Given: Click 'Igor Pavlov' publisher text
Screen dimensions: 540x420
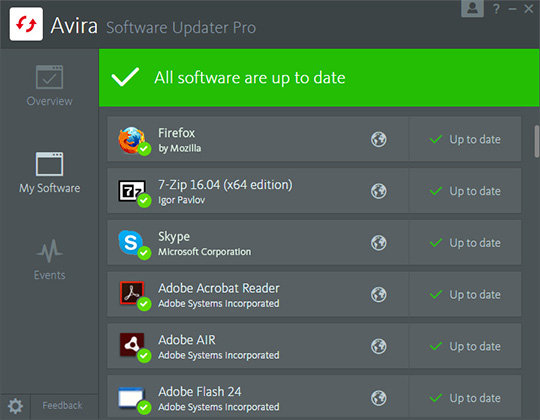Looking at the screenshot, I should [x=181, y=200].
